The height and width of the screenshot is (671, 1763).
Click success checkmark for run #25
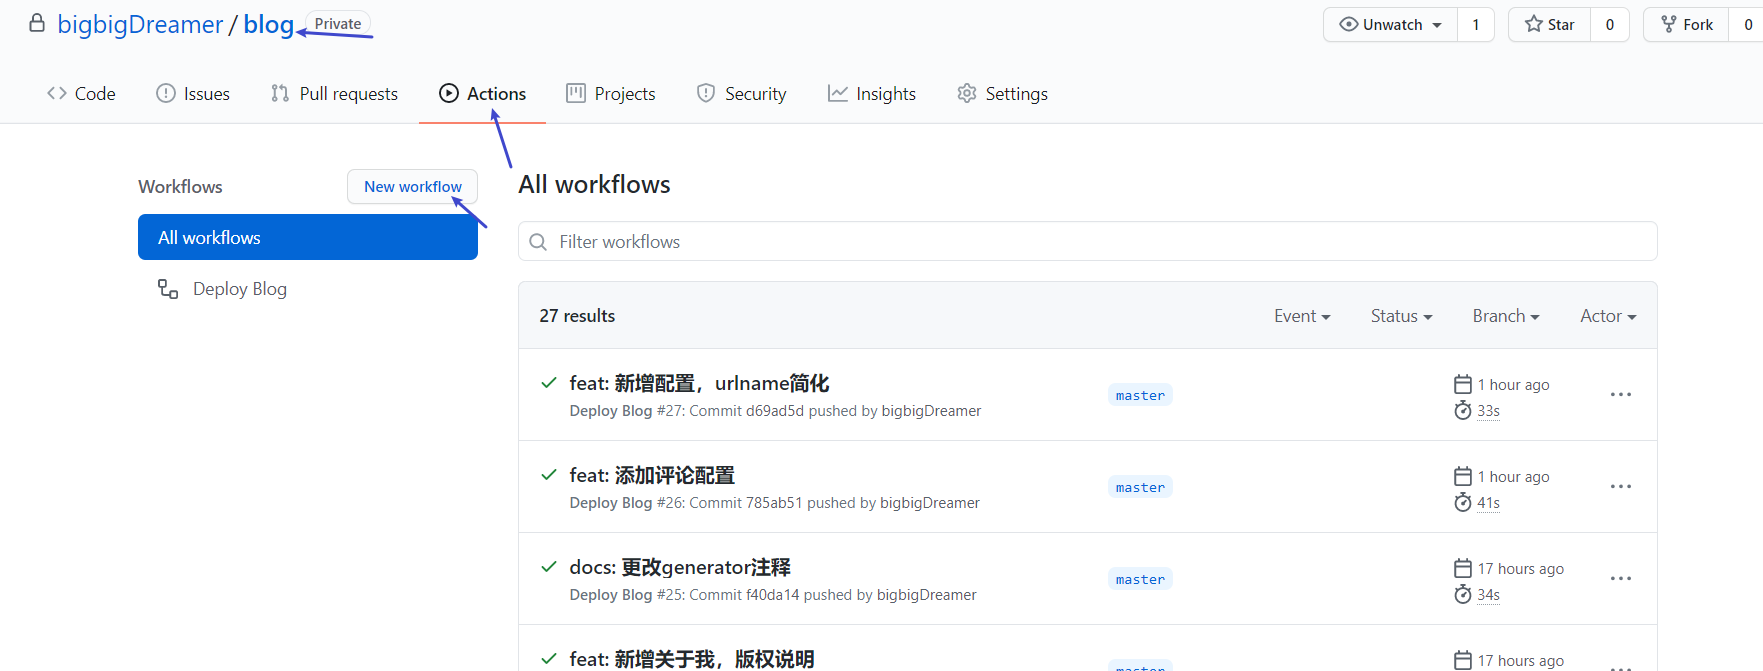tap(549, 567)
